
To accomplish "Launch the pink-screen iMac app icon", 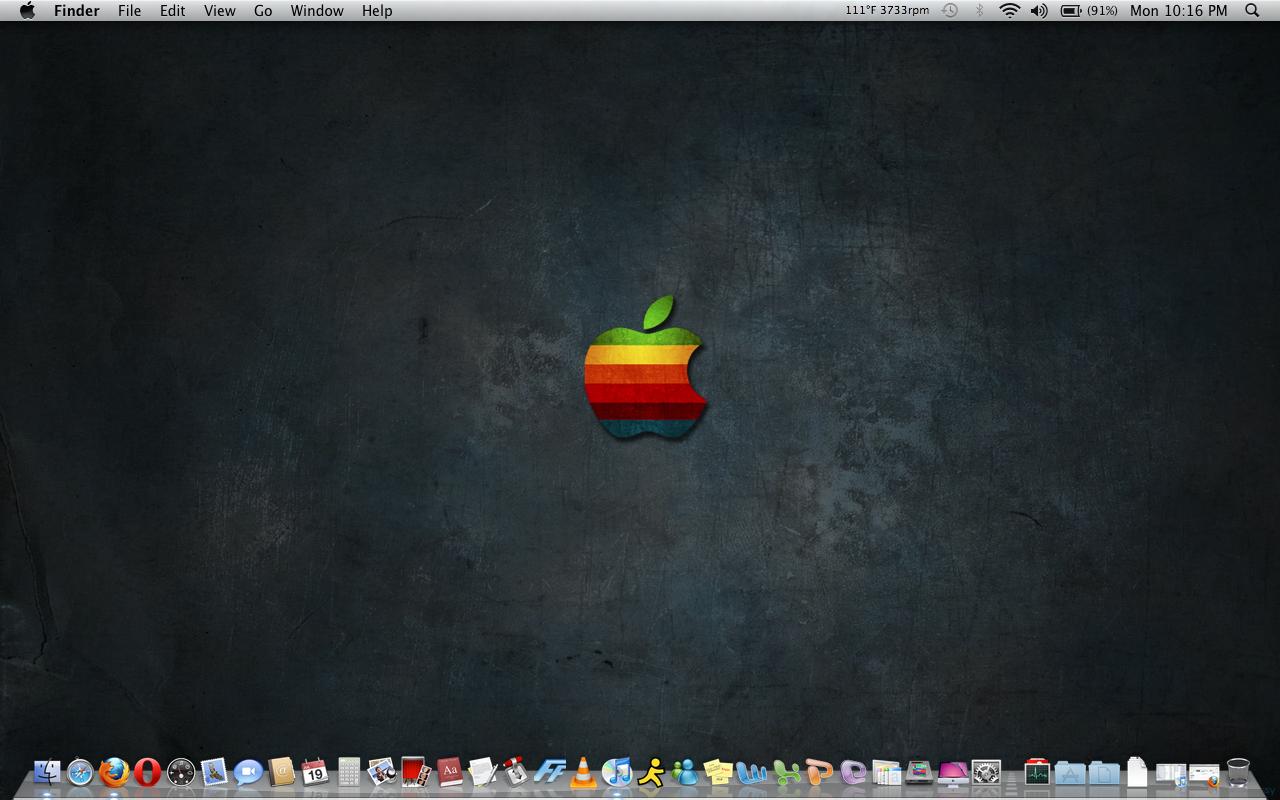I will 953,772.
